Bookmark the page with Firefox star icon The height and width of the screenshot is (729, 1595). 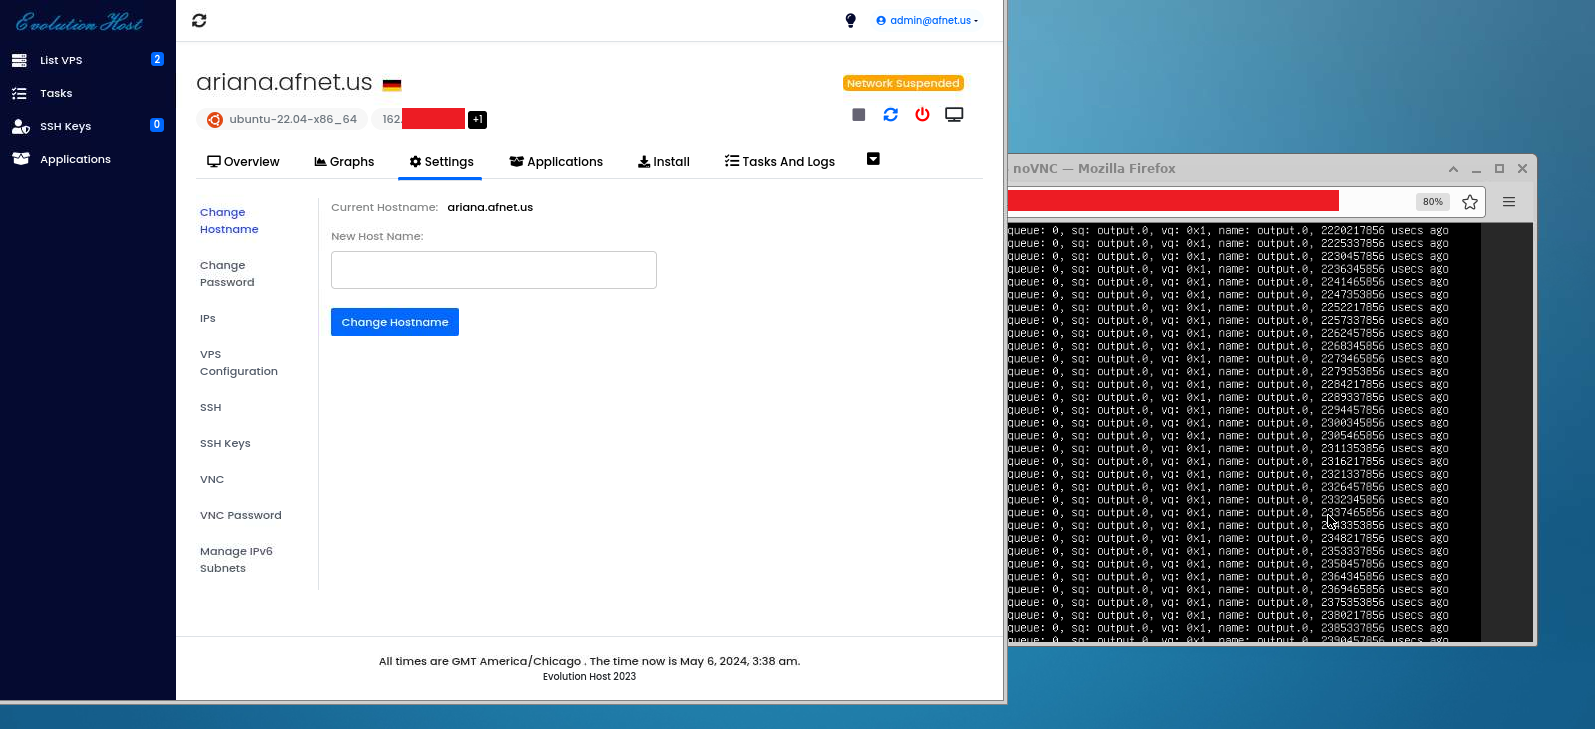(x=1469, y=202)
